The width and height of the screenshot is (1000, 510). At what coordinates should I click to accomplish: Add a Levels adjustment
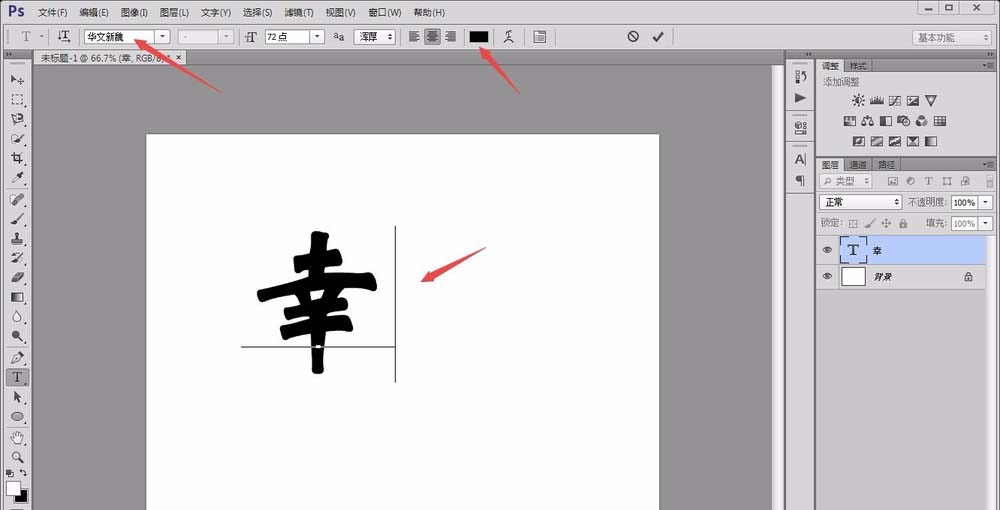[x=876, y=101]
